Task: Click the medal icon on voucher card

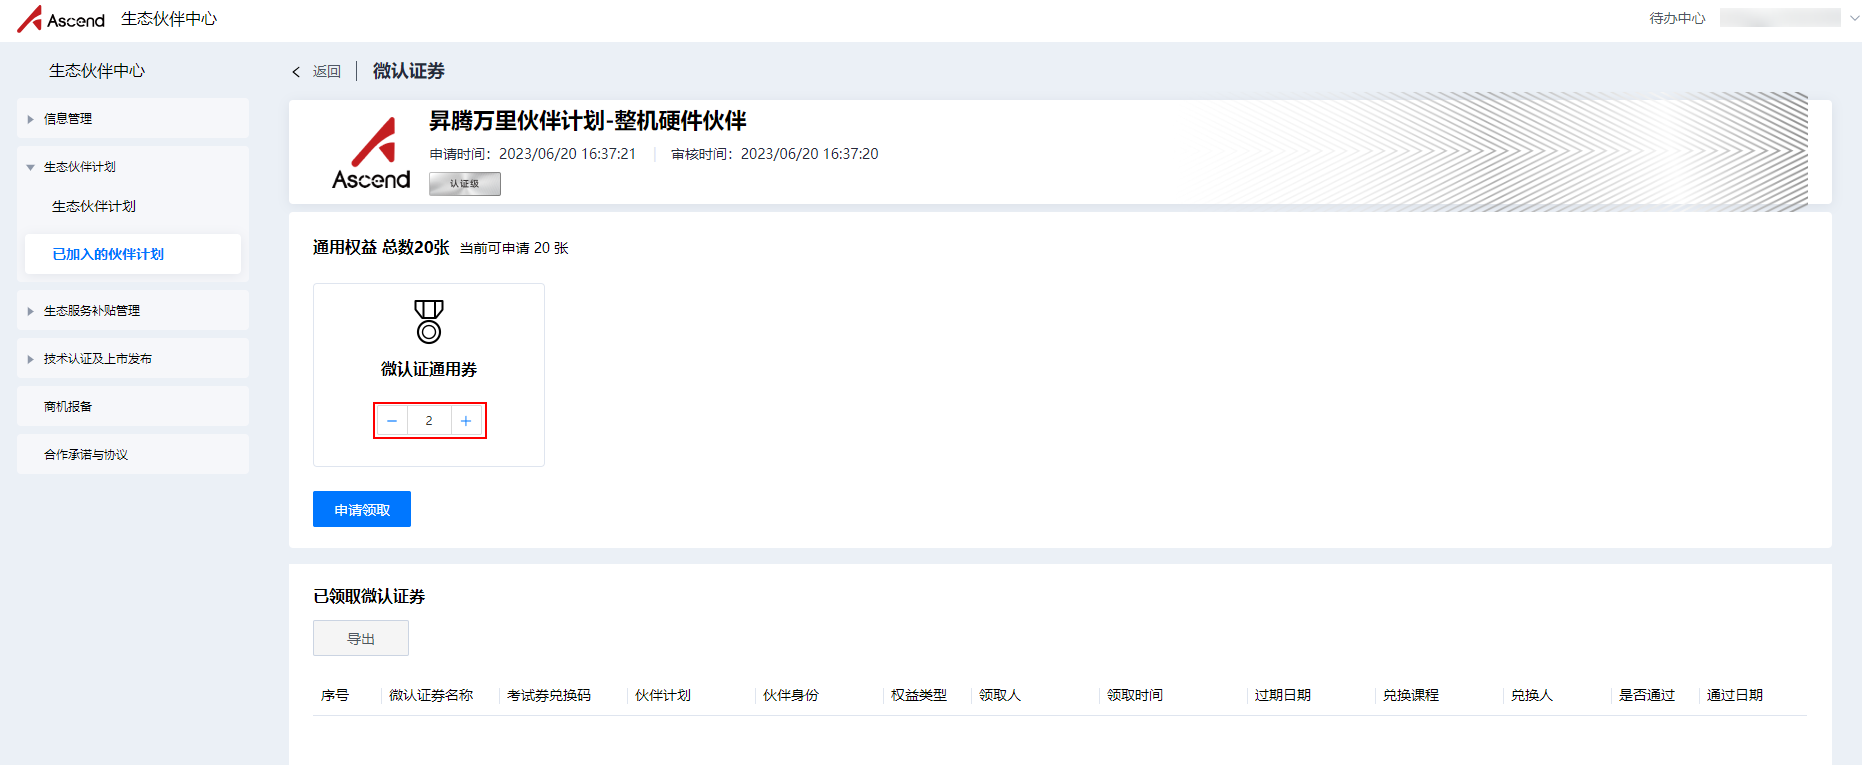Action: (429, 321)
